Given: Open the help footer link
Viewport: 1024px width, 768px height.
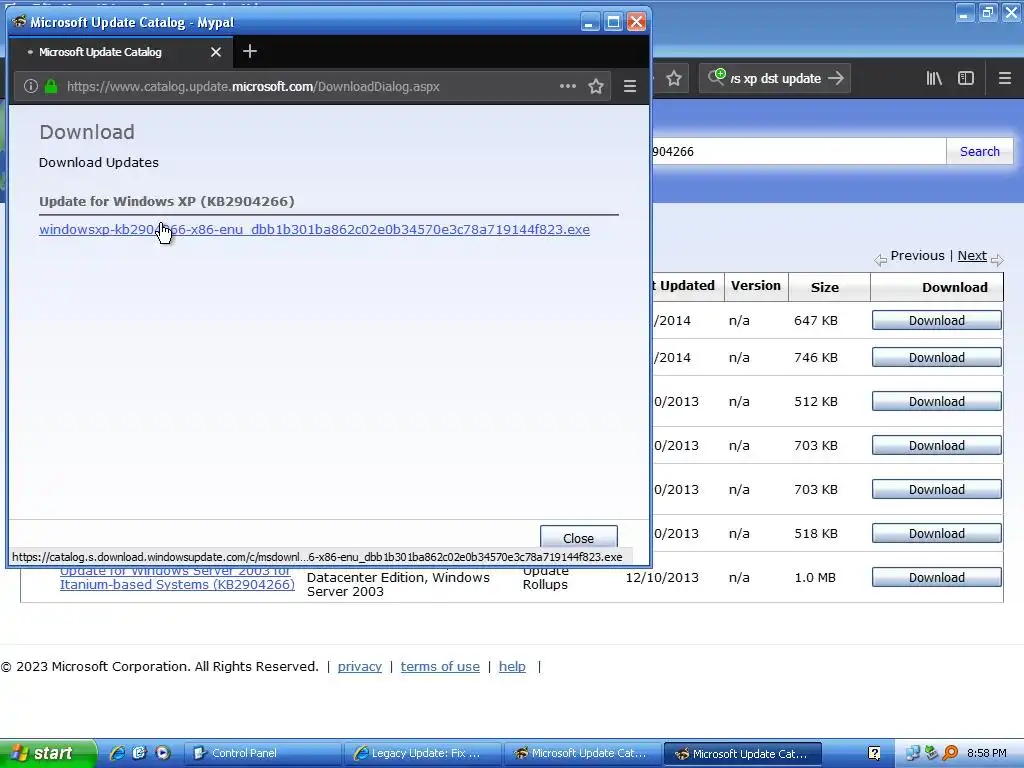Looking at the screenshot, I should (512, 667).
